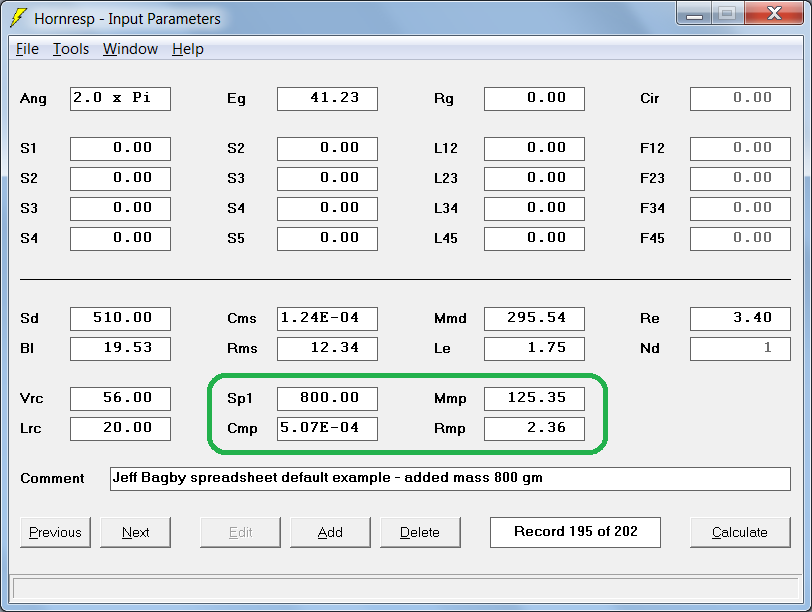This screenshot has width=812, height=612.
Task: Click the Ang label
Action: point(33,99)
